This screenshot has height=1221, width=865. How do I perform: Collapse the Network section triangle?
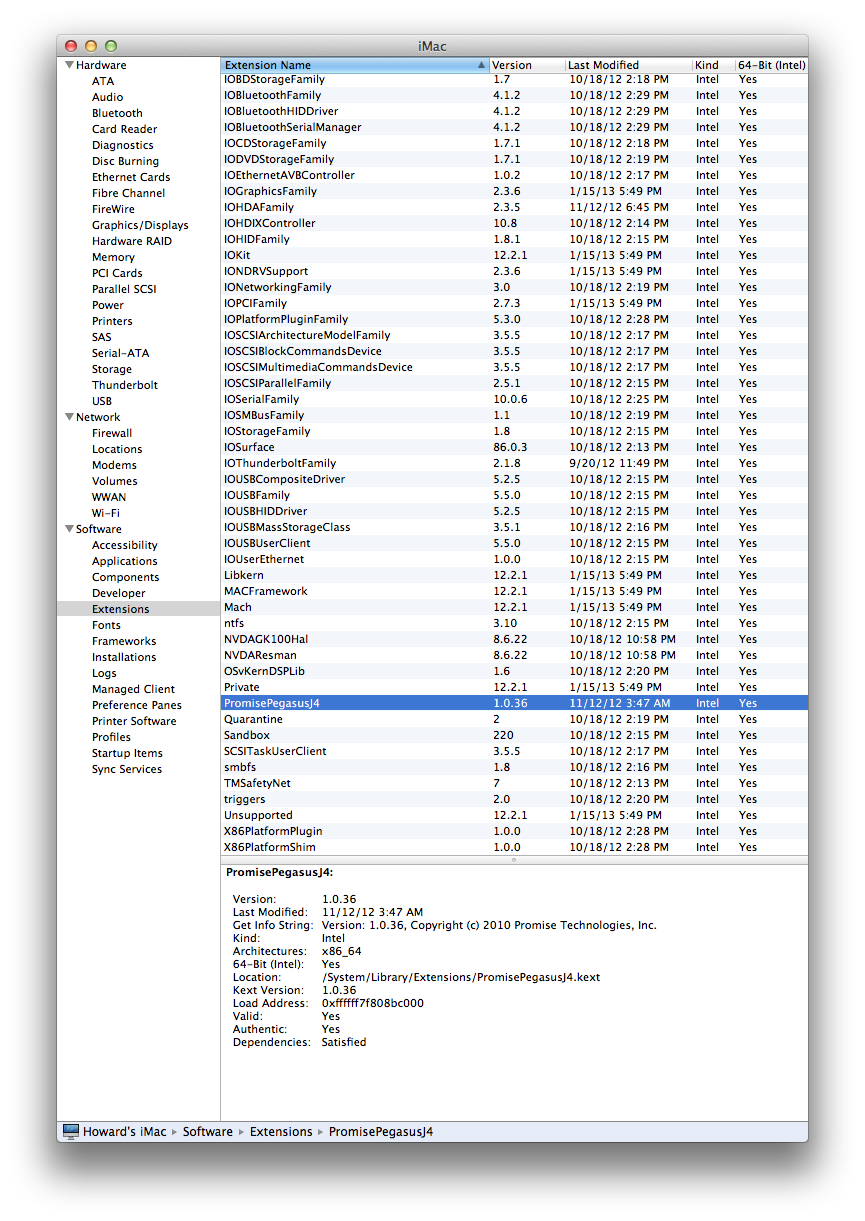pos(69,417)
